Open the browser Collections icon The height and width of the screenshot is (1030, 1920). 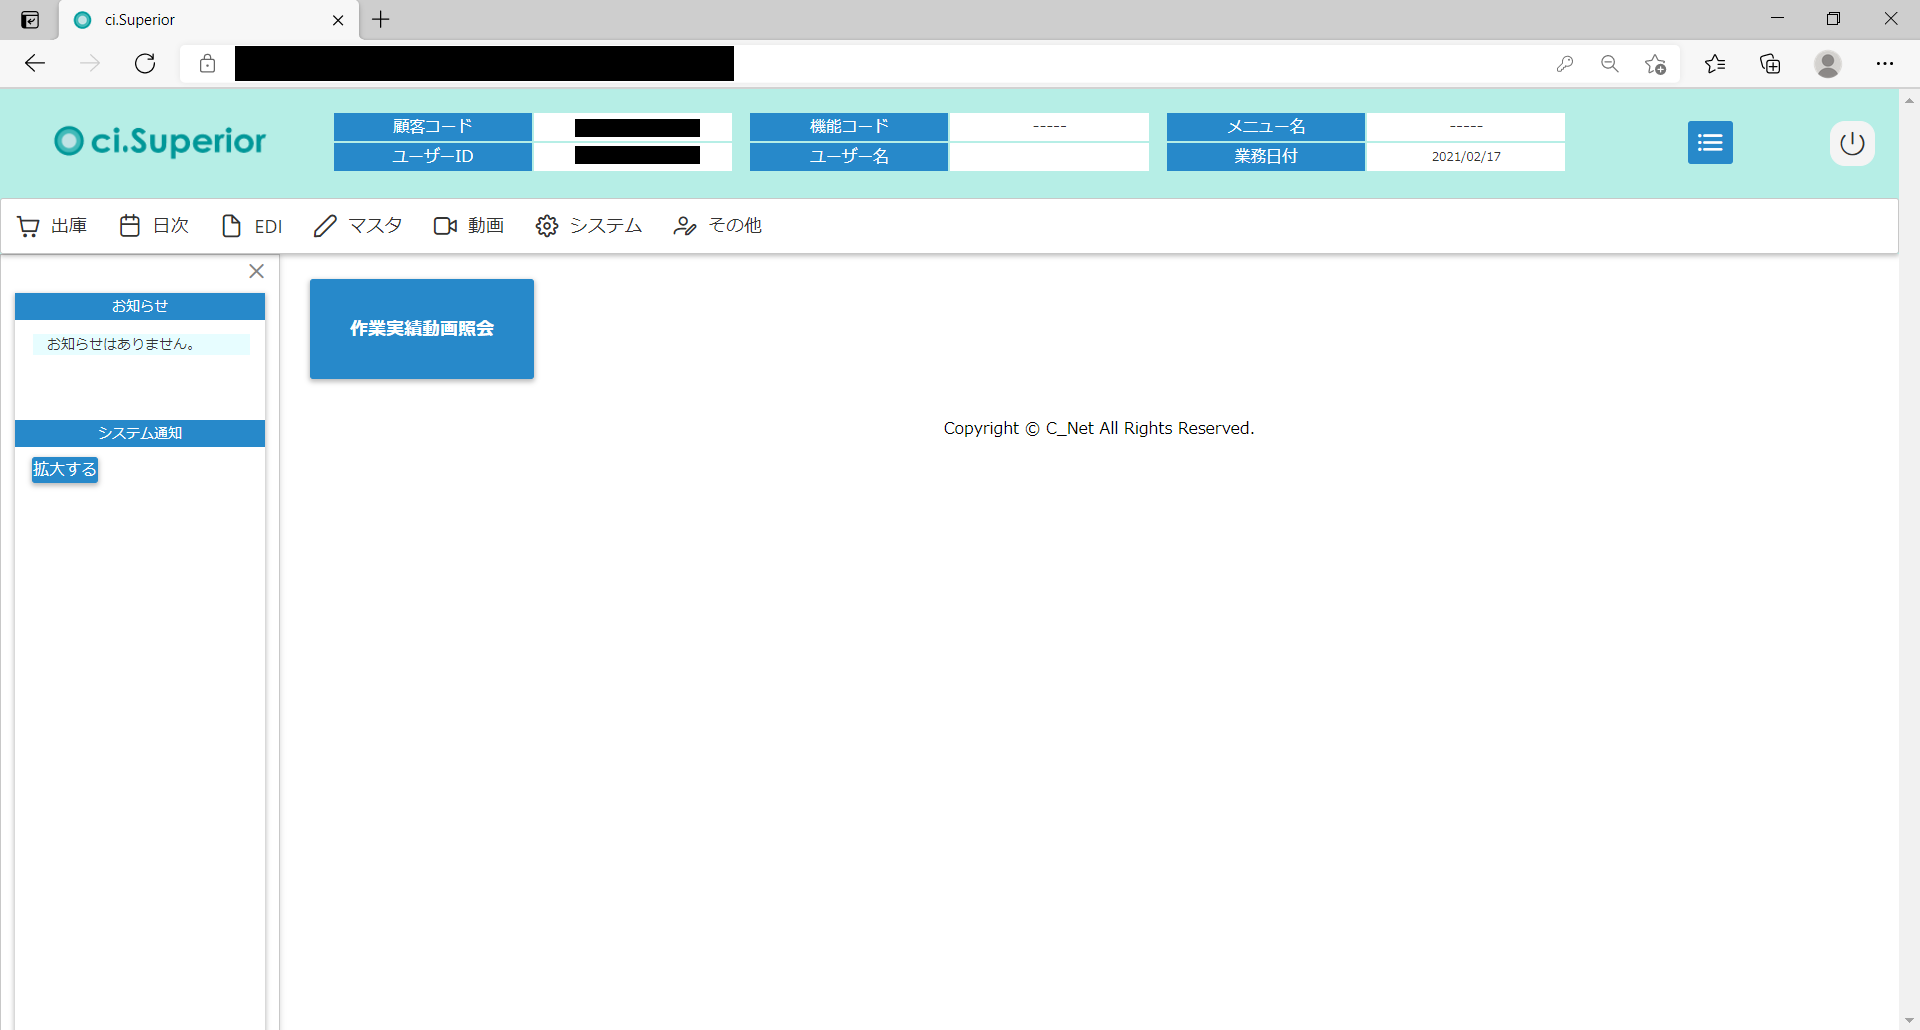point(1771,64)
